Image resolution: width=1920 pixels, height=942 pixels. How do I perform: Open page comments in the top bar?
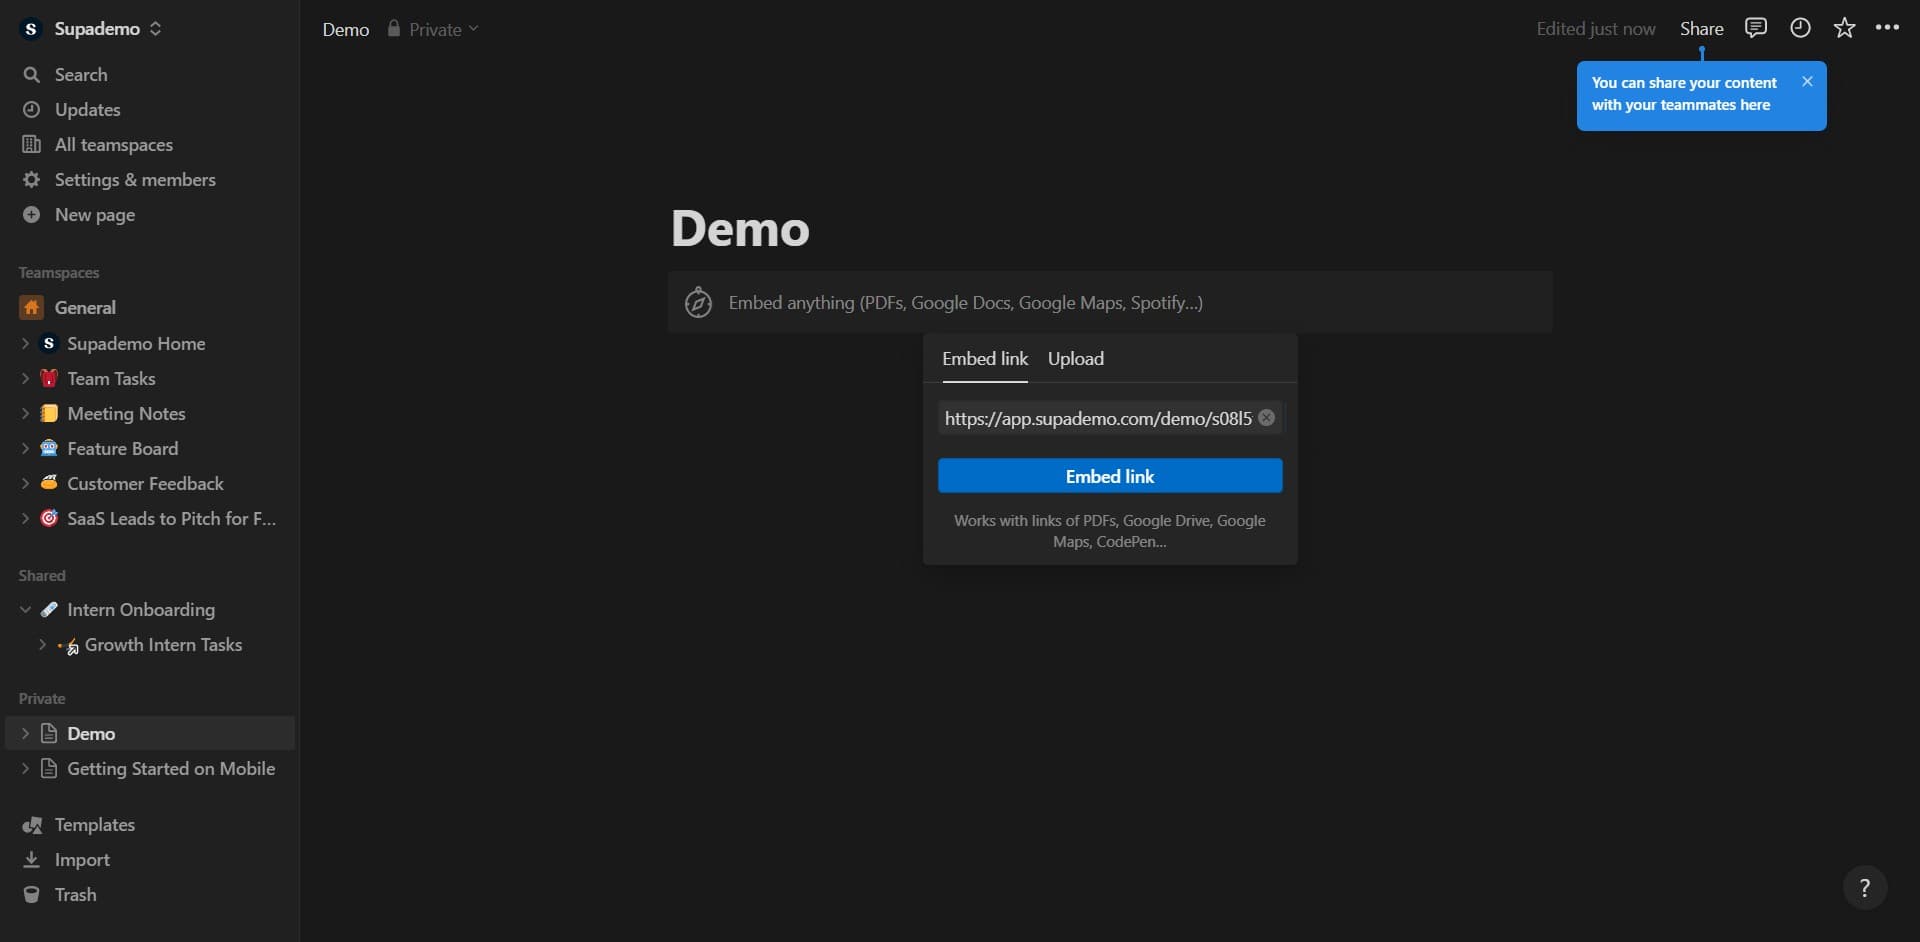point(1756,28)
